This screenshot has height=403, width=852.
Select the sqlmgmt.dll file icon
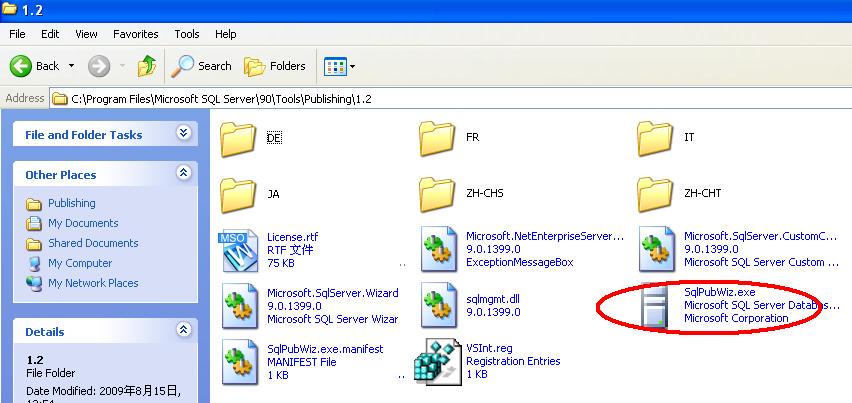[x=438, y=305]
